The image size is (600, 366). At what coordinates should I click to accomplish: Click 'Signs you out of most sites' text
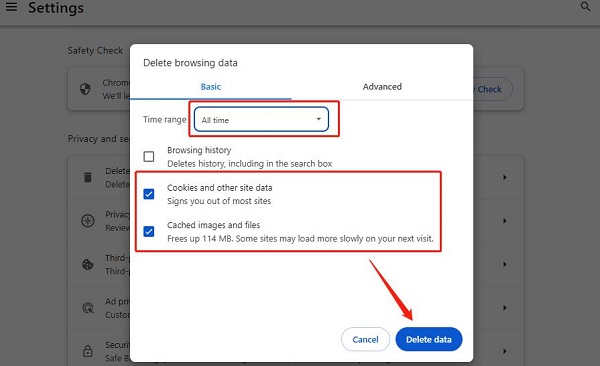[219, 201]
